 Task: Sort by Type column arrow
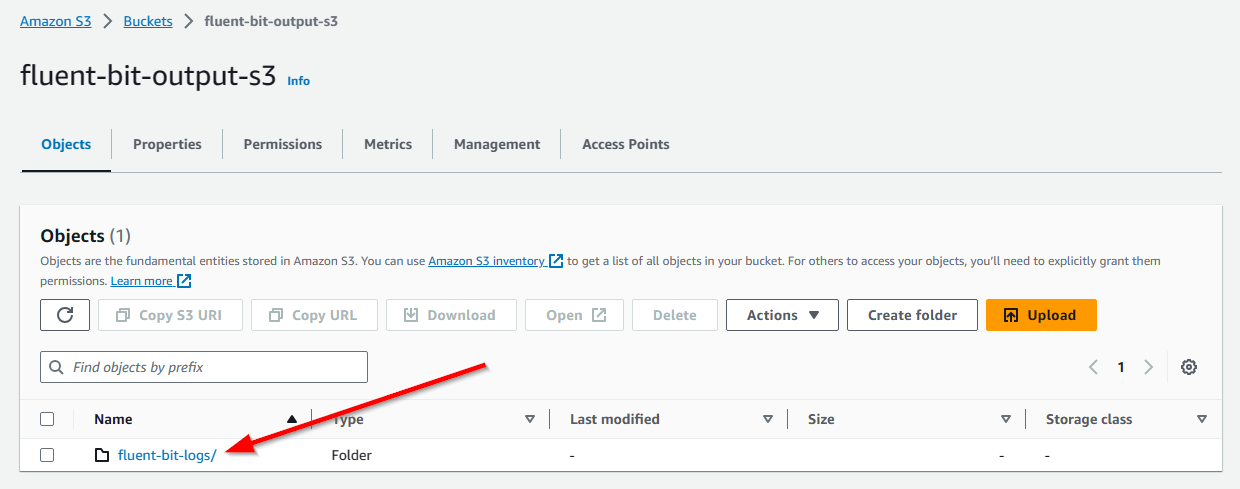pos(530,419)
